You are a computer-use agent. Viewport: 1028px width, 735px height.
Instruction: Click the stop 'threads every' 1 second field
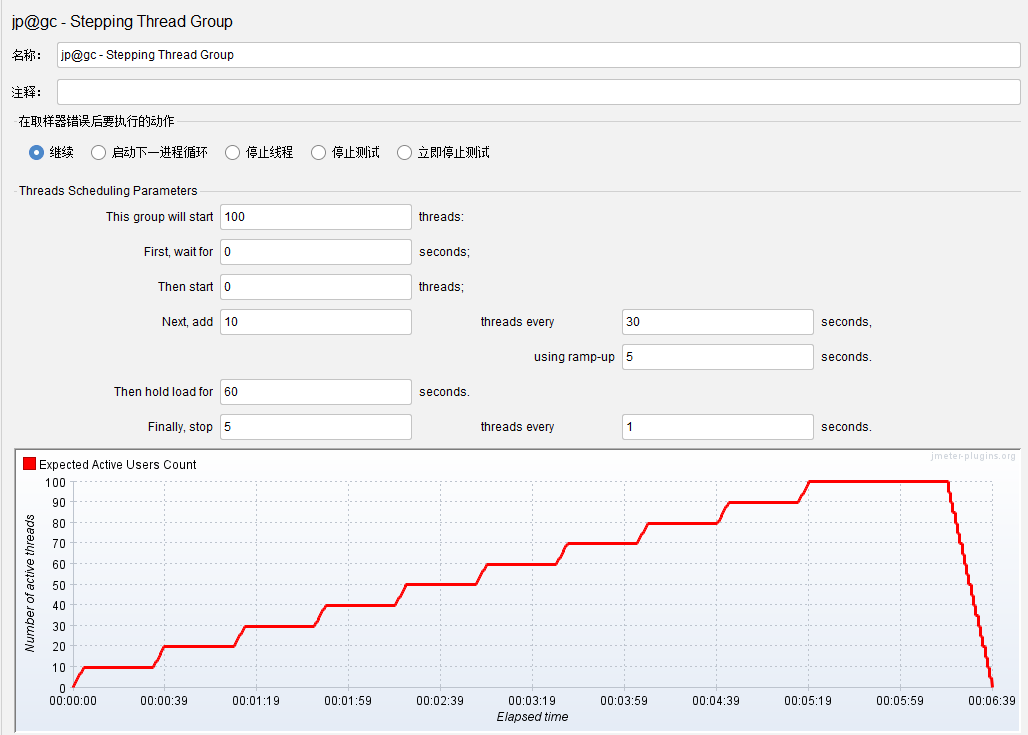(717, 427)
